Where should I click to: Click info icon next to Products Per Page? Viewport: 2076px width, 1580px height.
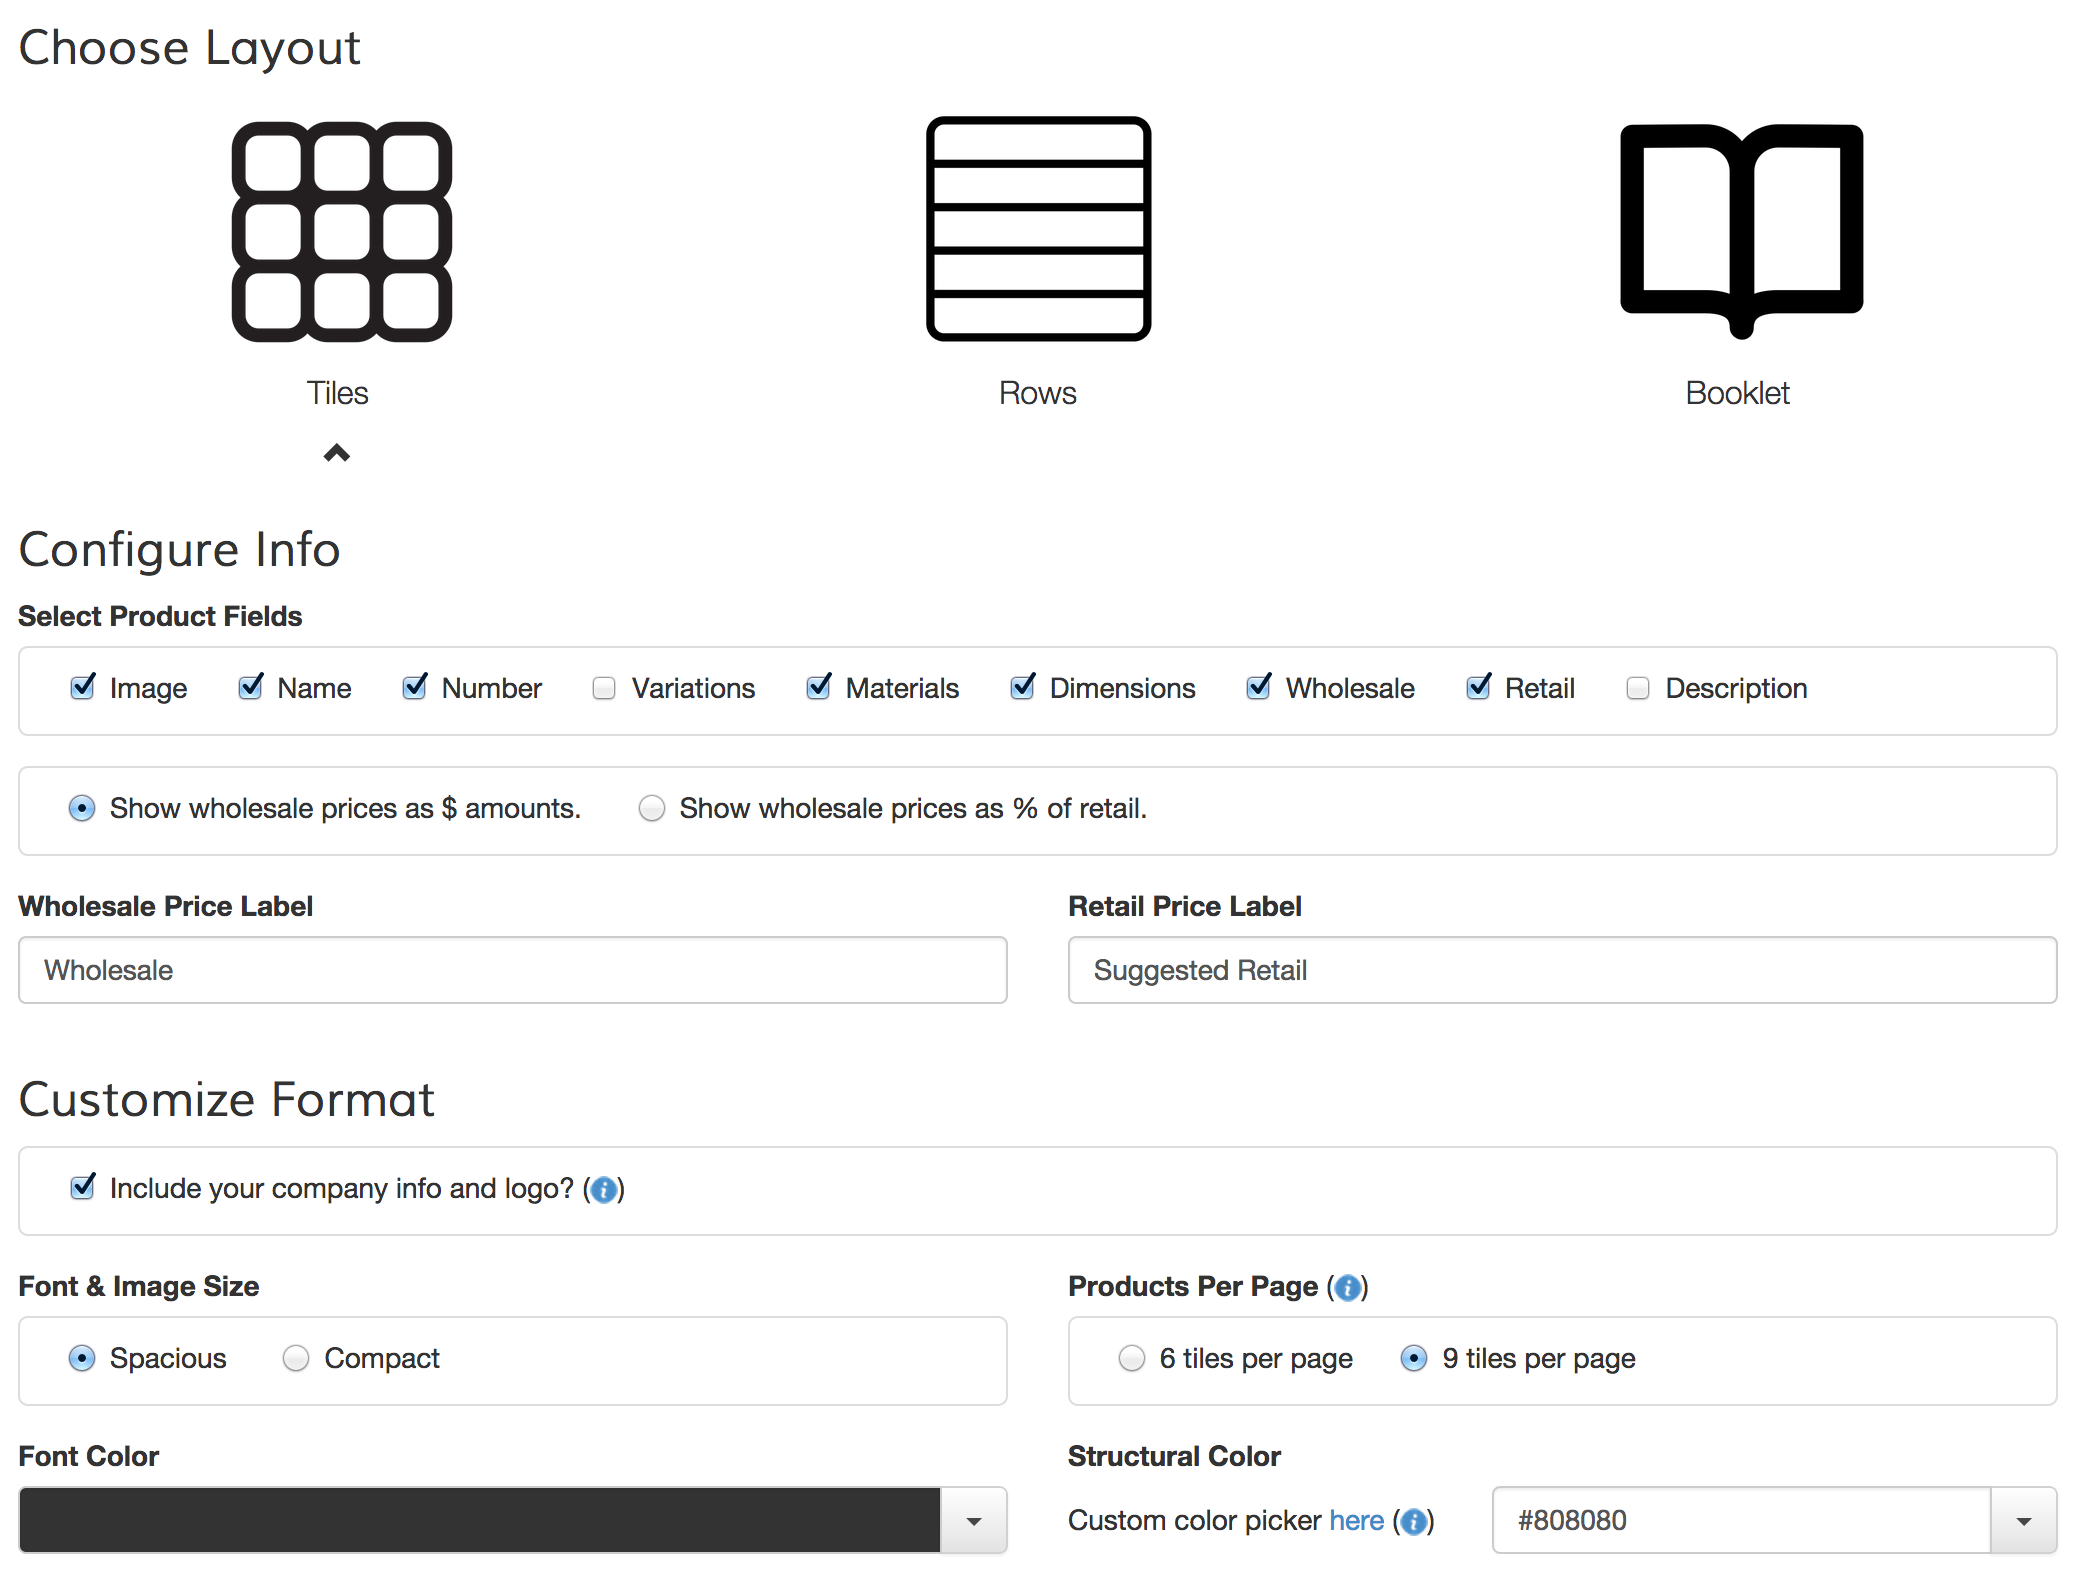(x=1347, y=1288)
